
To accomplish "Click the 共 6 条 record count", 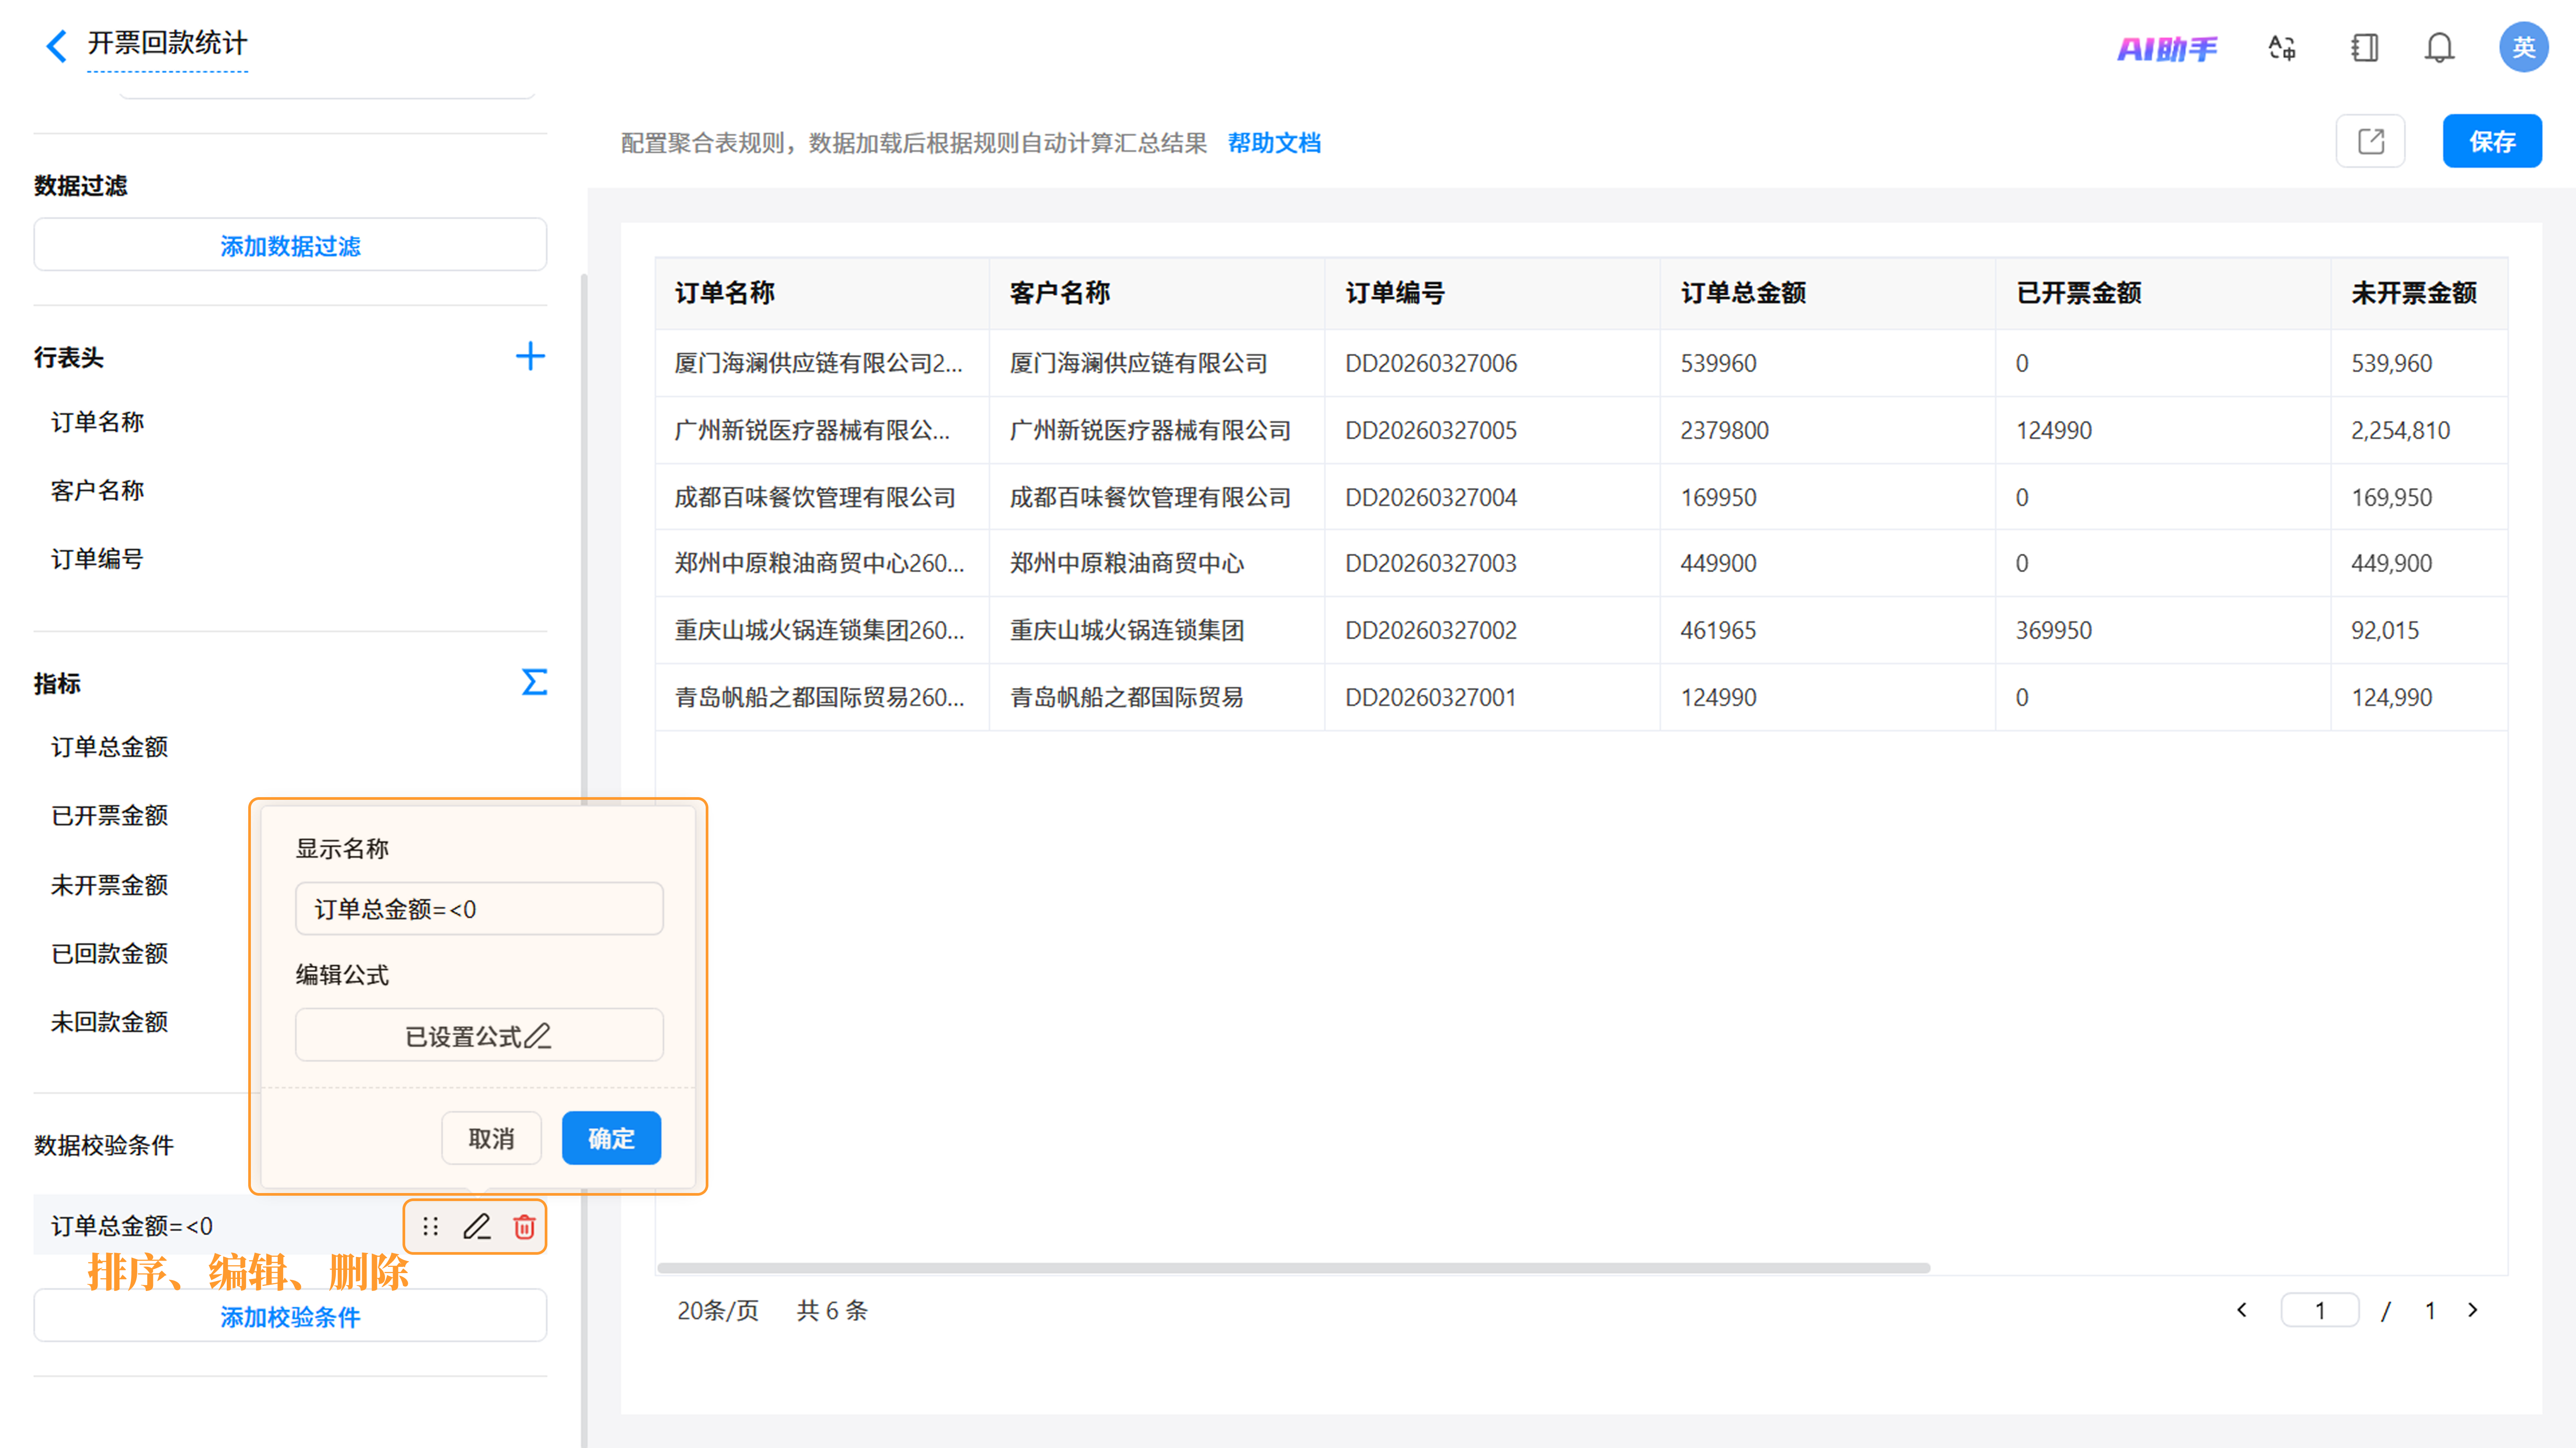I will tap(832, 1310).
